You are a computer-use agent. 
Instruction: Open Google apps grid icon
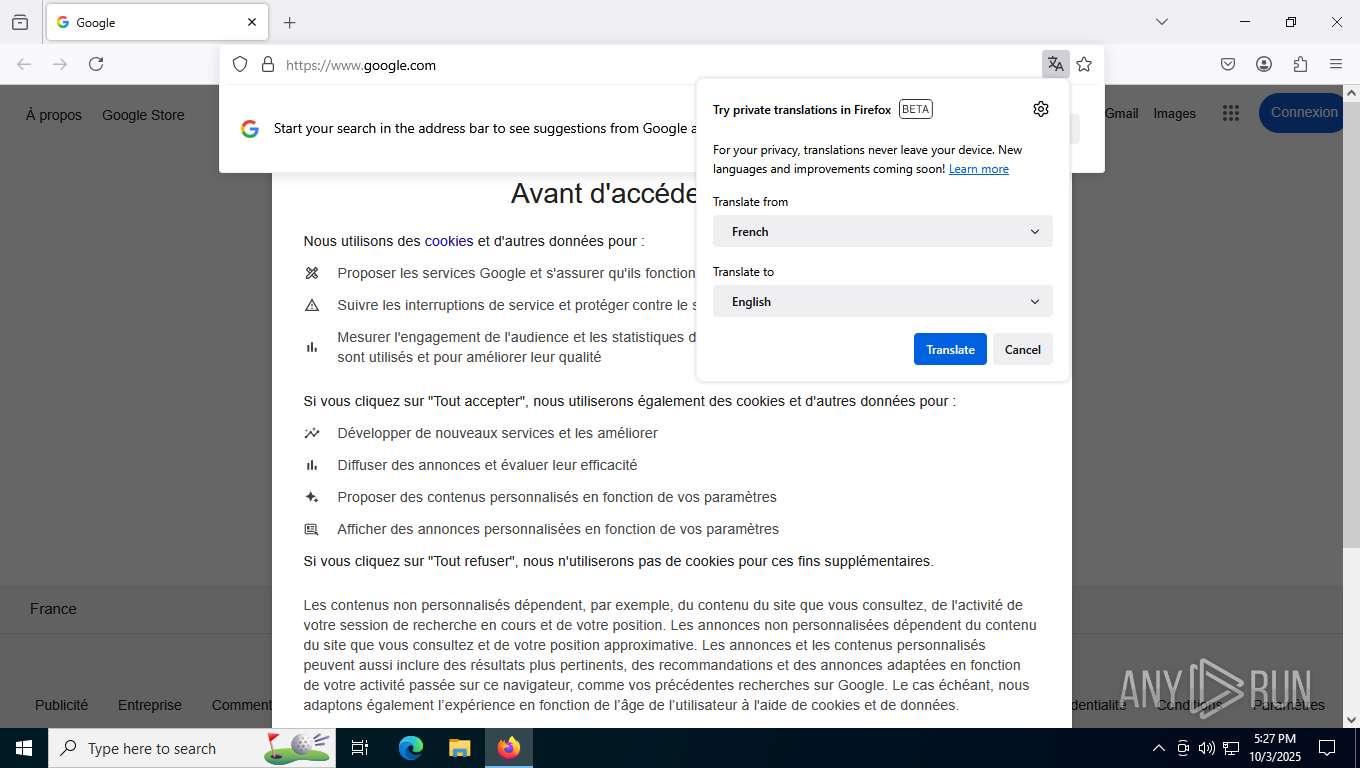click(x=1231, y=113)
